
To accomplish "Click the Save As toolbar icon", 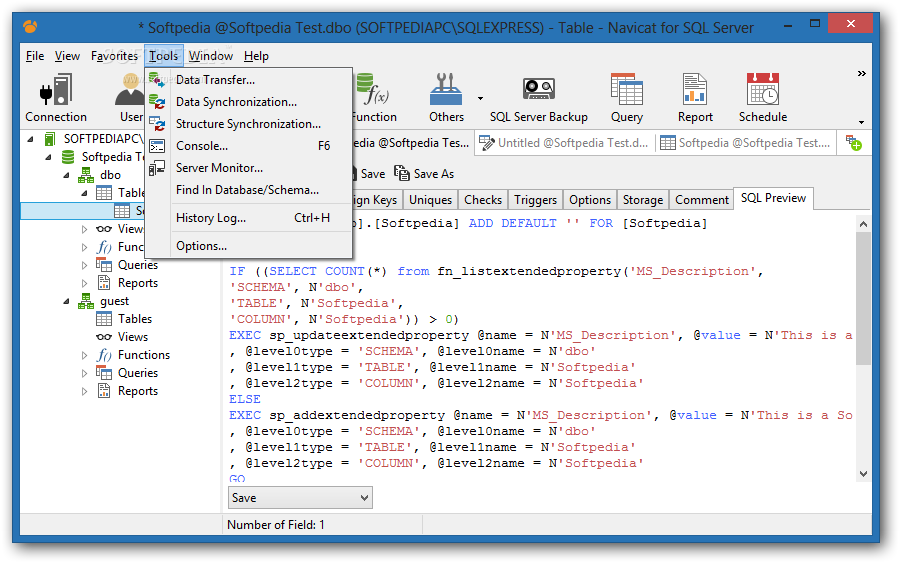I will [x=402, y=173].
